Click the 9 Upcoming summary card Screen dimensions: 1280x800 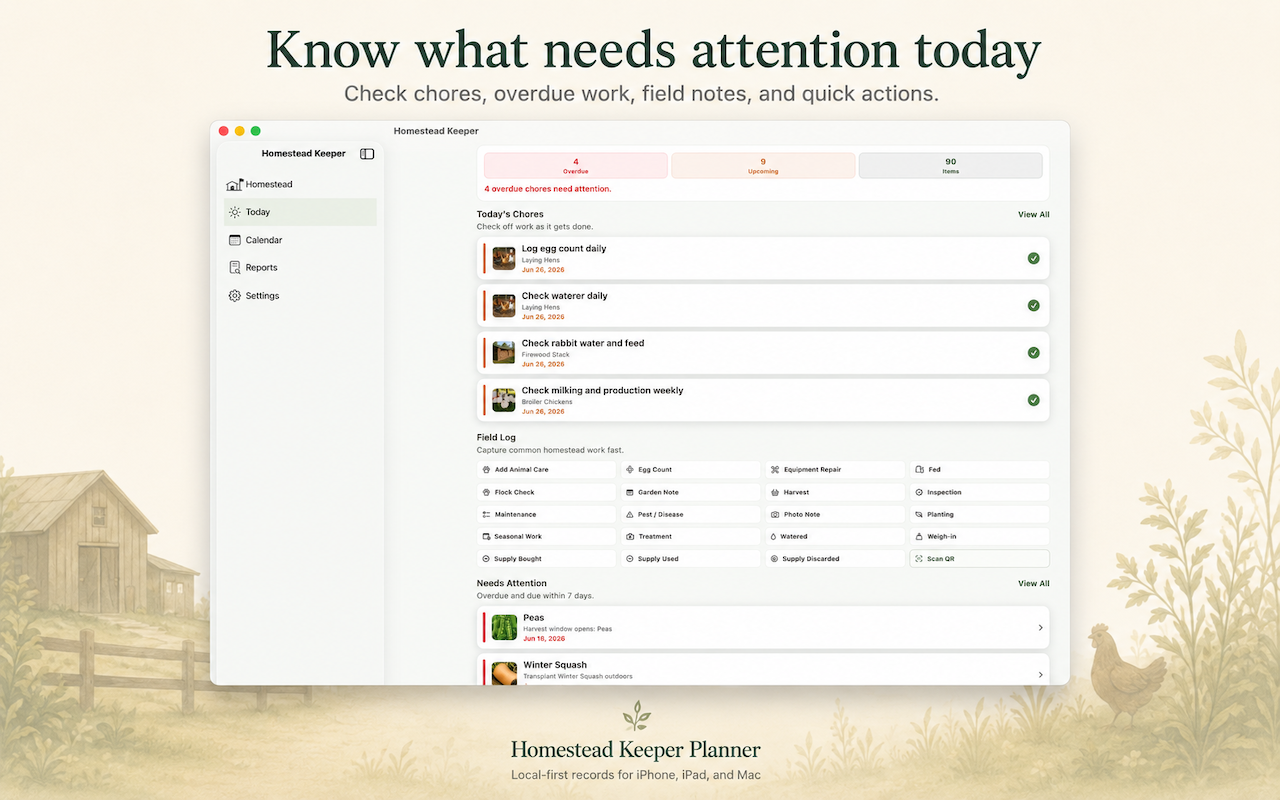pos(763,166)
